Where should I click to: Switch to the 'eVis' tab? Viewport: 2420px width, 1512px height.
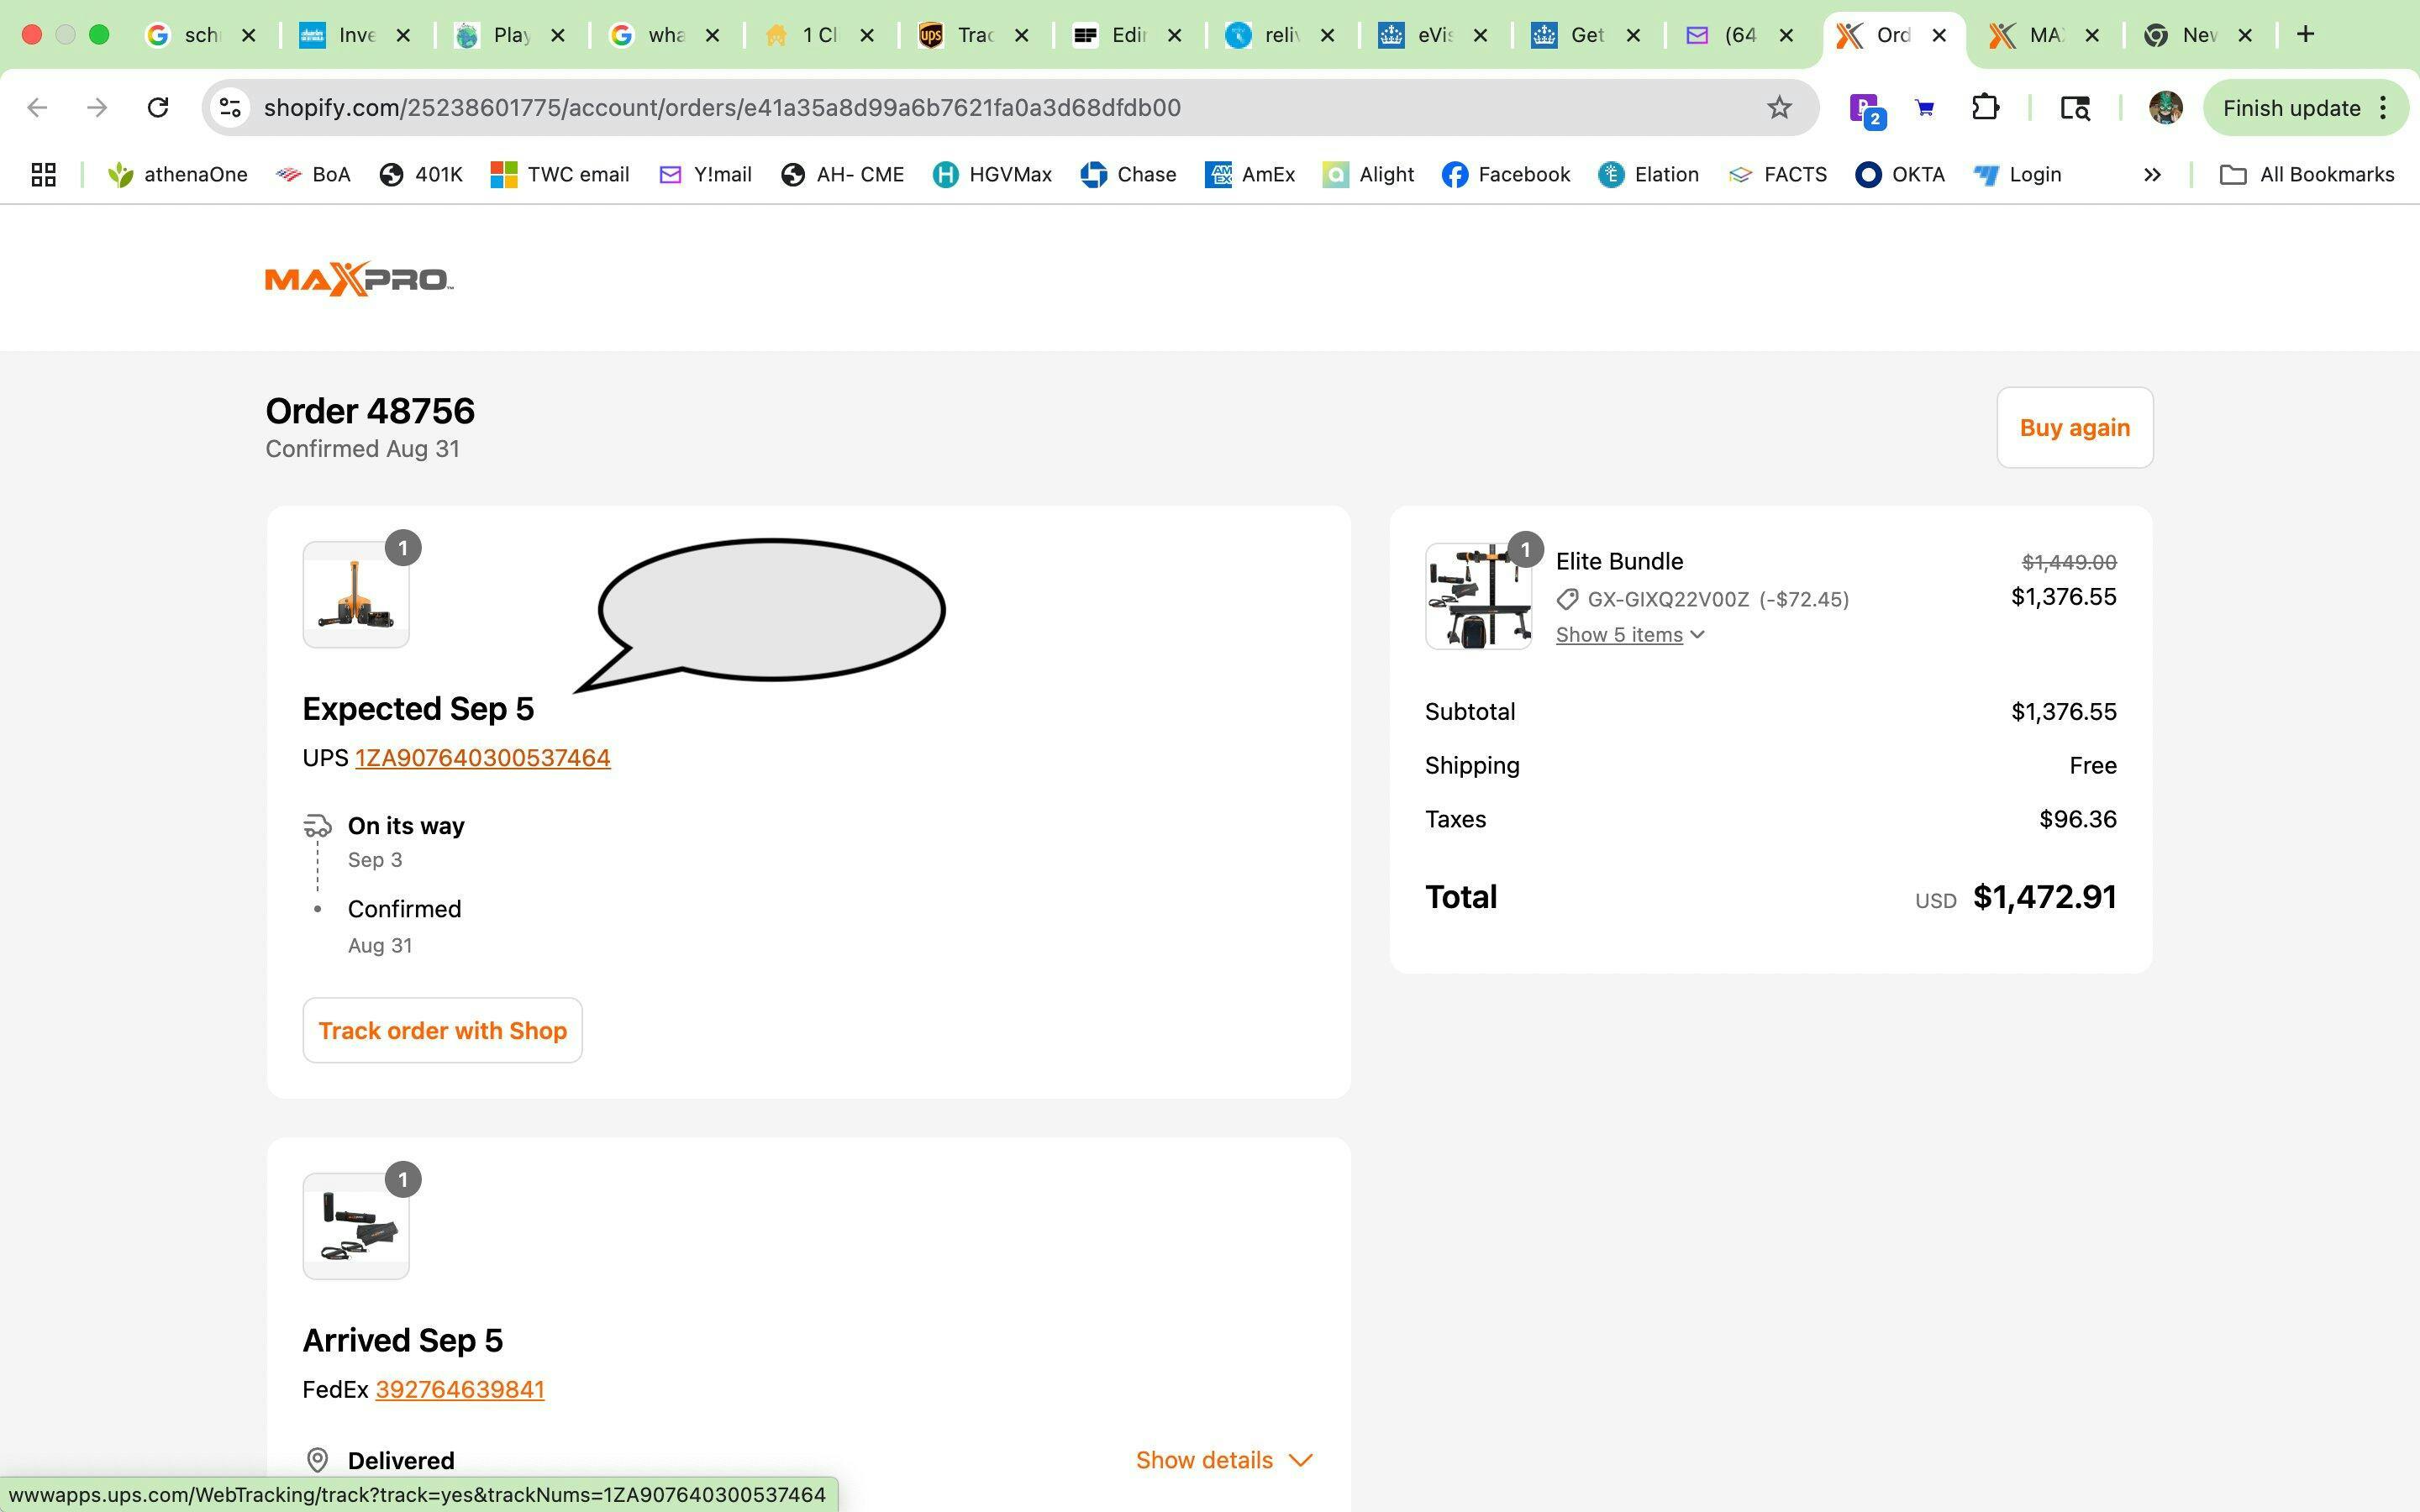coord(1433,35)
